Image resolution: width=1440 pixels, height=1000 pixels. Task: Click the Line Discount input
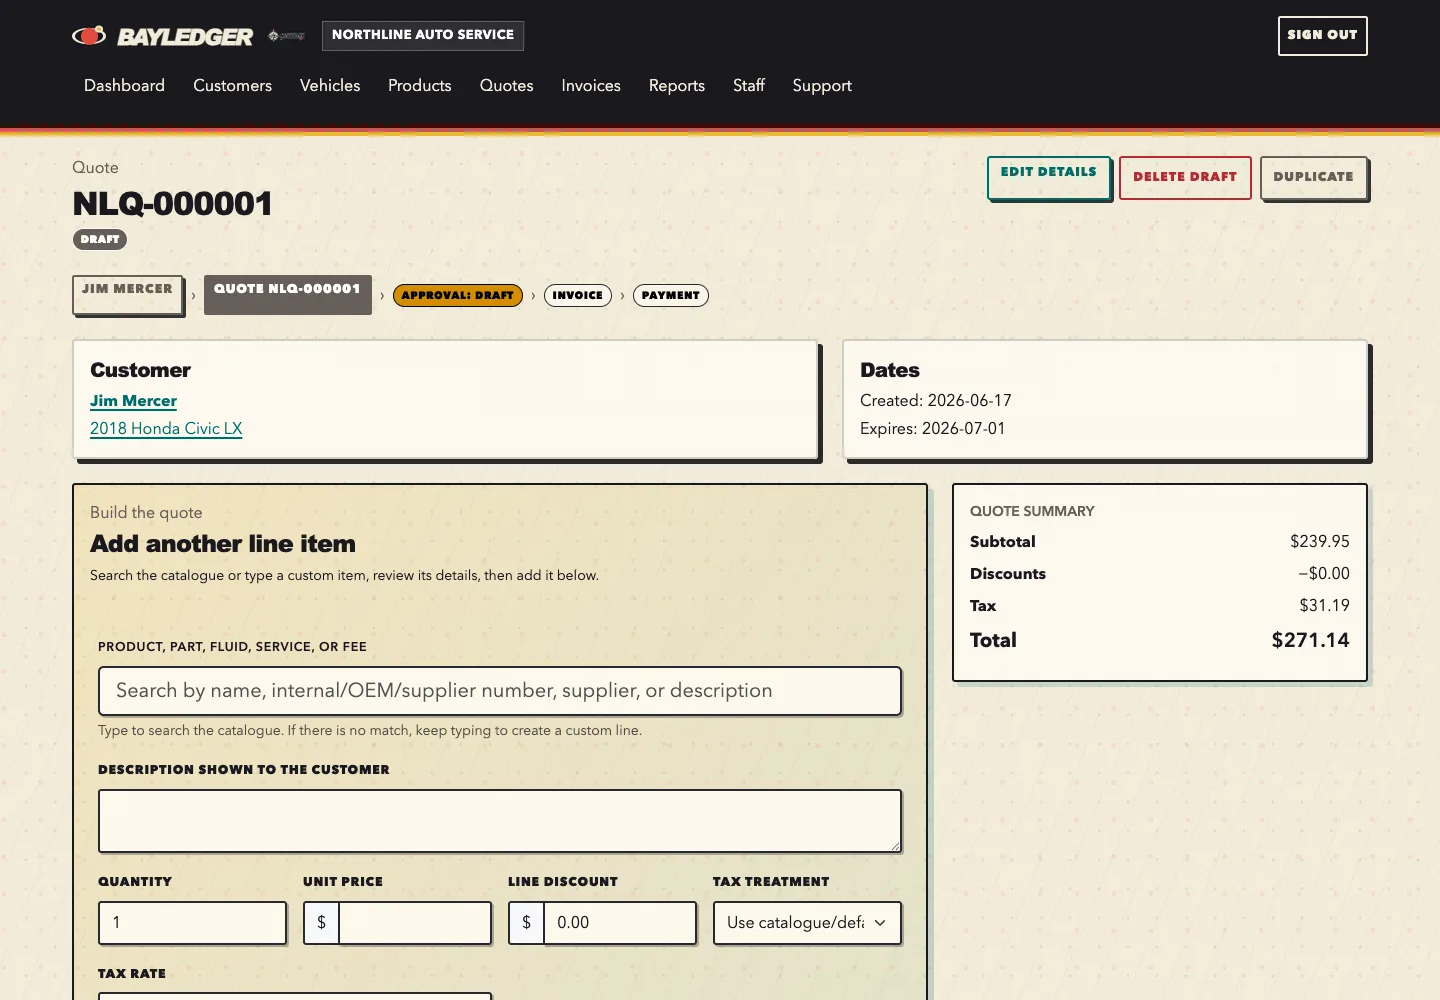pyautogui.click(x=620, y=923)
